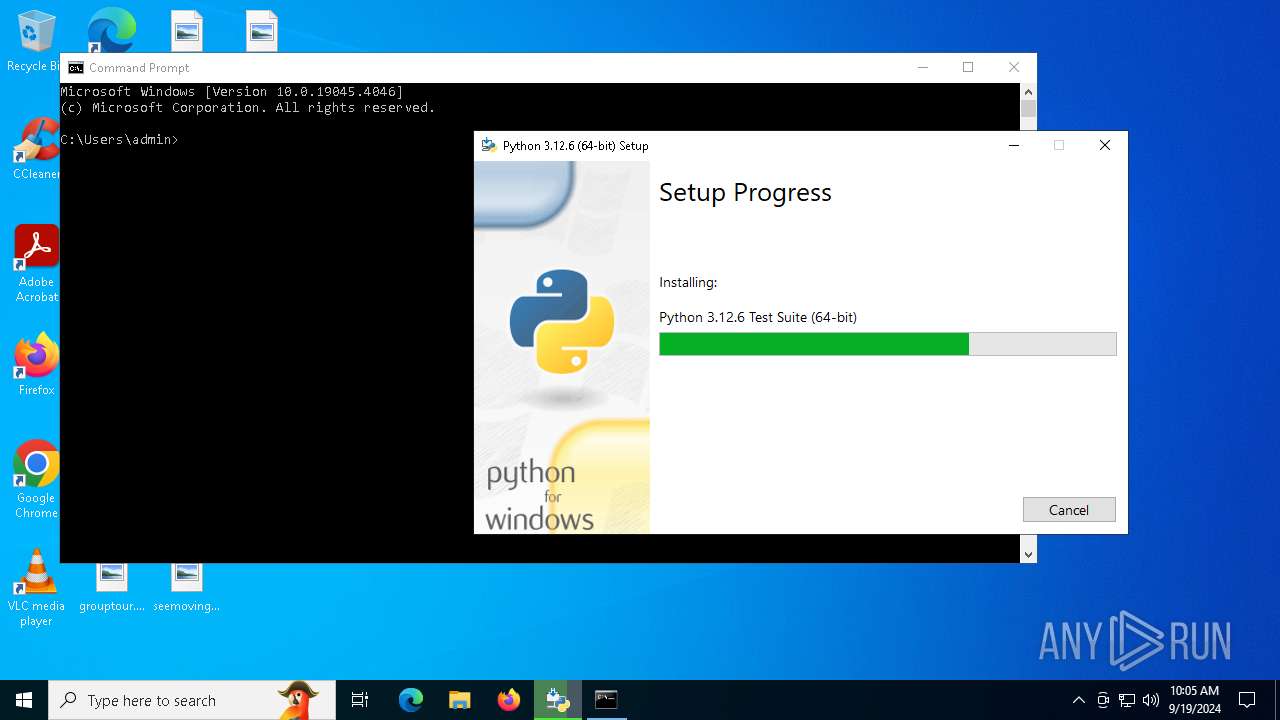Select the Adobe Acrobat desktop shortcut

point(36,264)
